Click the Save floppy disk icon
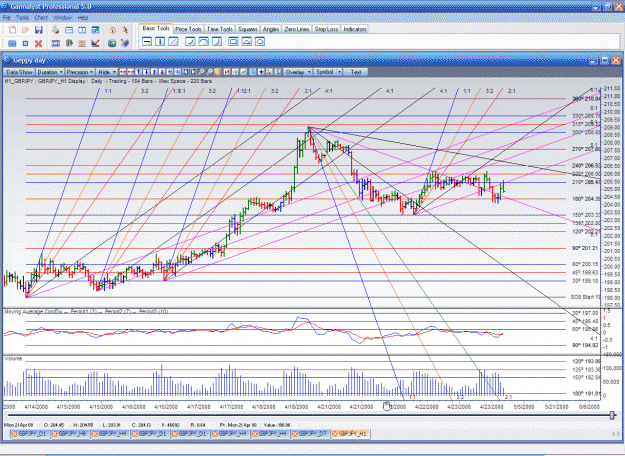This screenshot has width=625, height=456. pos(39,30)
